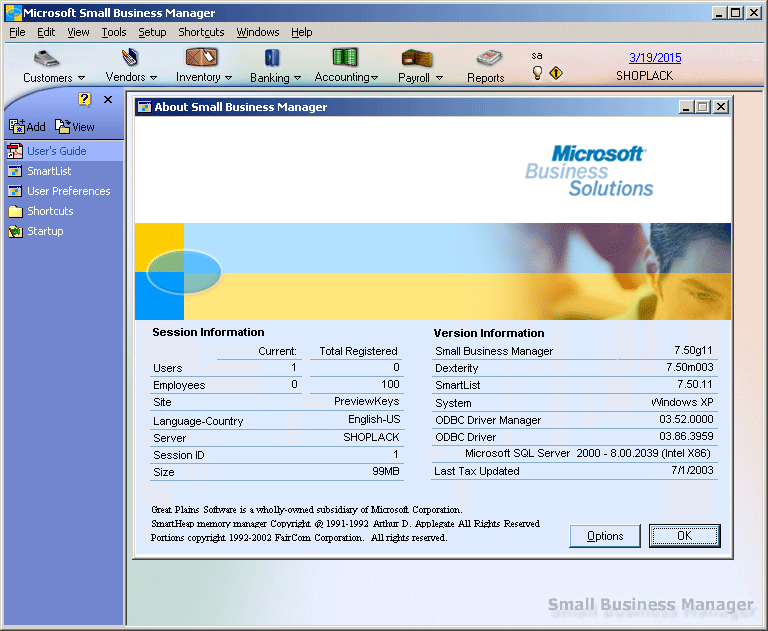Image resolution: width=768 pixels, height=631 pixels.
Task: Click the light bulb reminder icon
Action: pos(537,73)
